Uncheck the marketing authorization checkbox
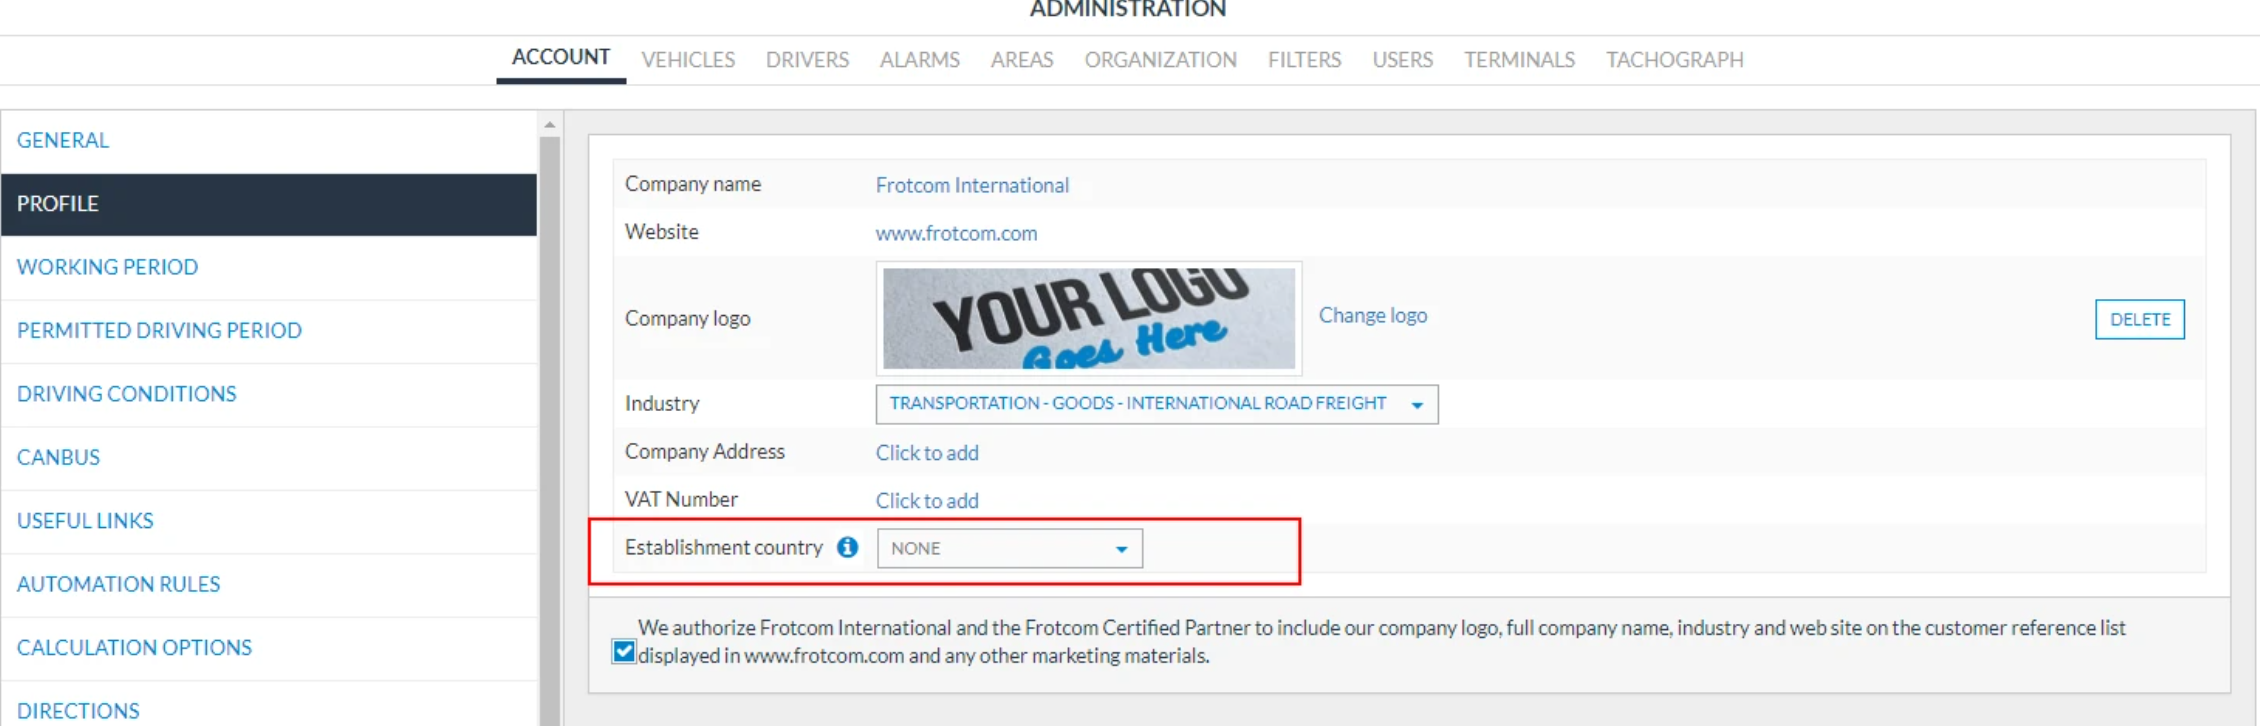Screen dimensions: 2260x726 click(x=624, y=652)
